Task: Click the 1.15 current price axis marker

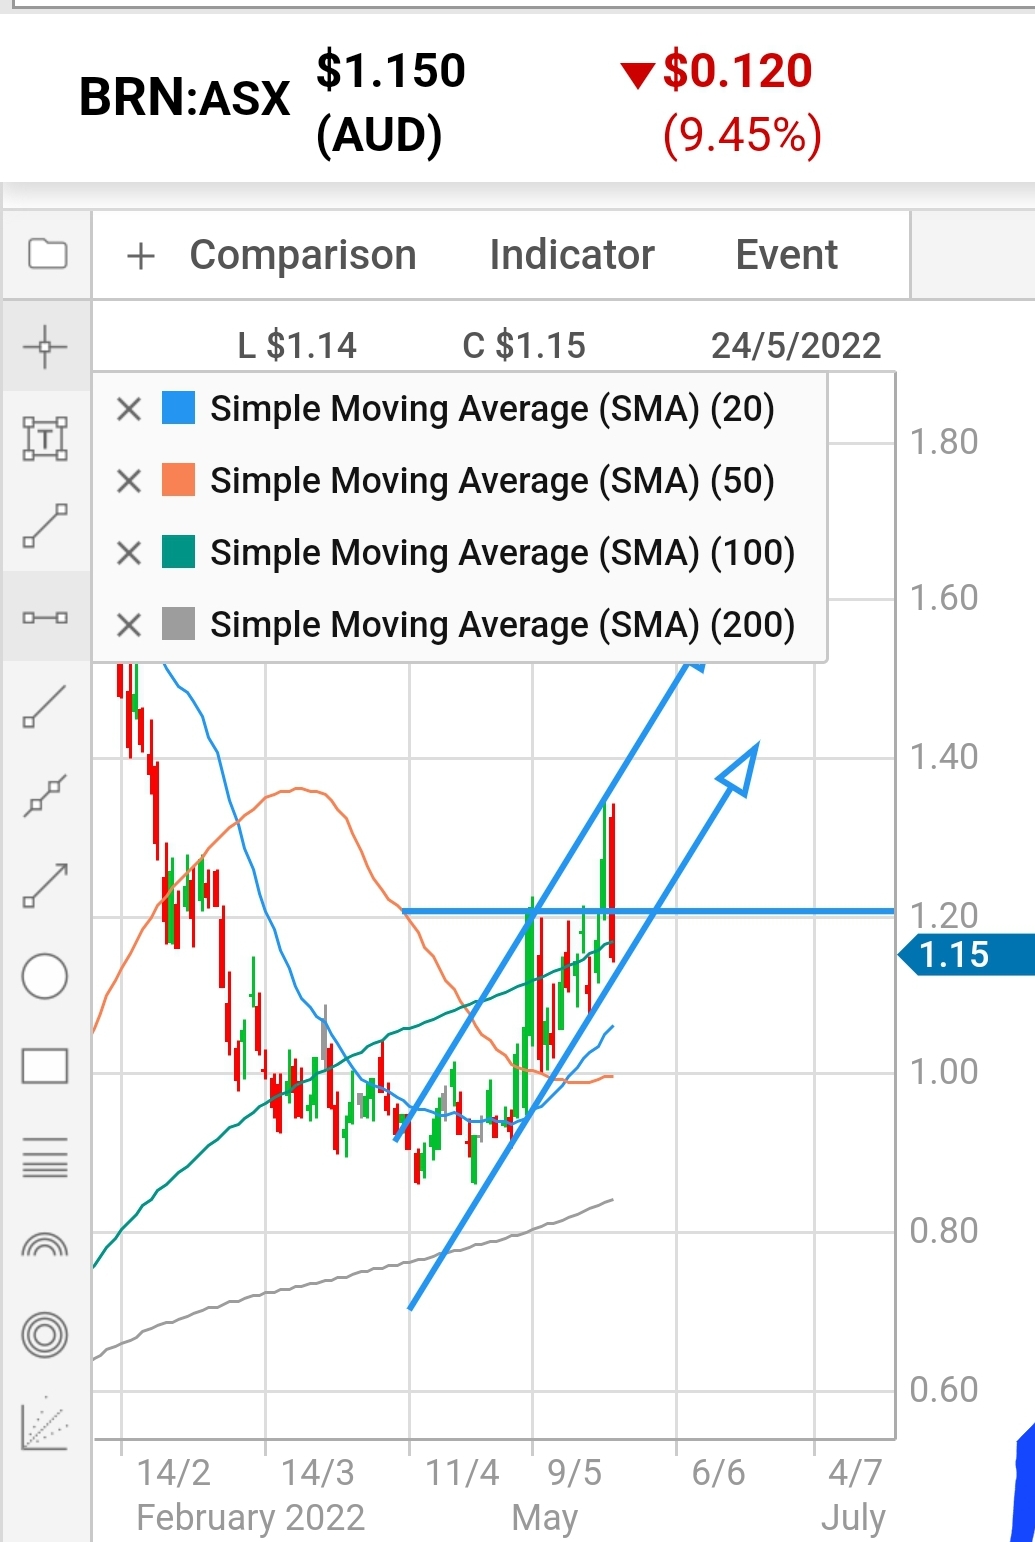Action: tap(966, 955)
